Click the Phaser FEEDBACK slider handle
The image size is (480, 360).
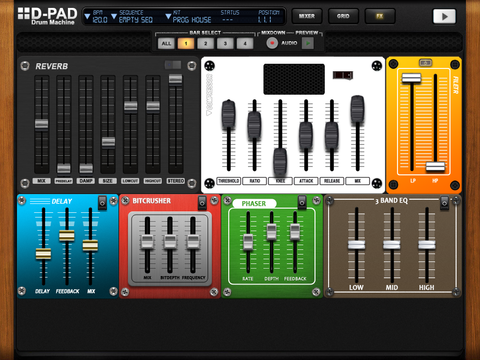pyautogui.click(x=295, y=232)
